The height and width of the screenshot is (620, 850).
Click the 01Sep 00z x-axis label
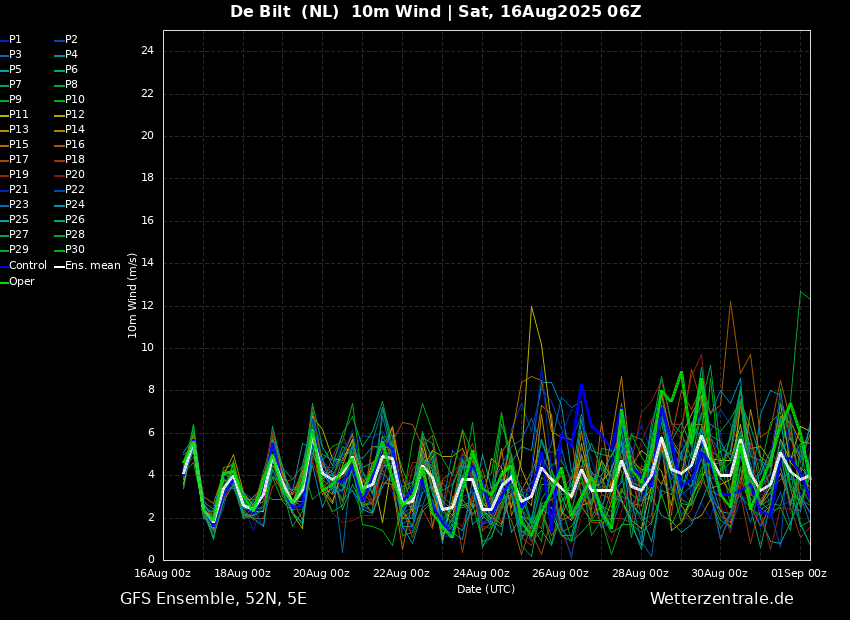coord(799,574)
